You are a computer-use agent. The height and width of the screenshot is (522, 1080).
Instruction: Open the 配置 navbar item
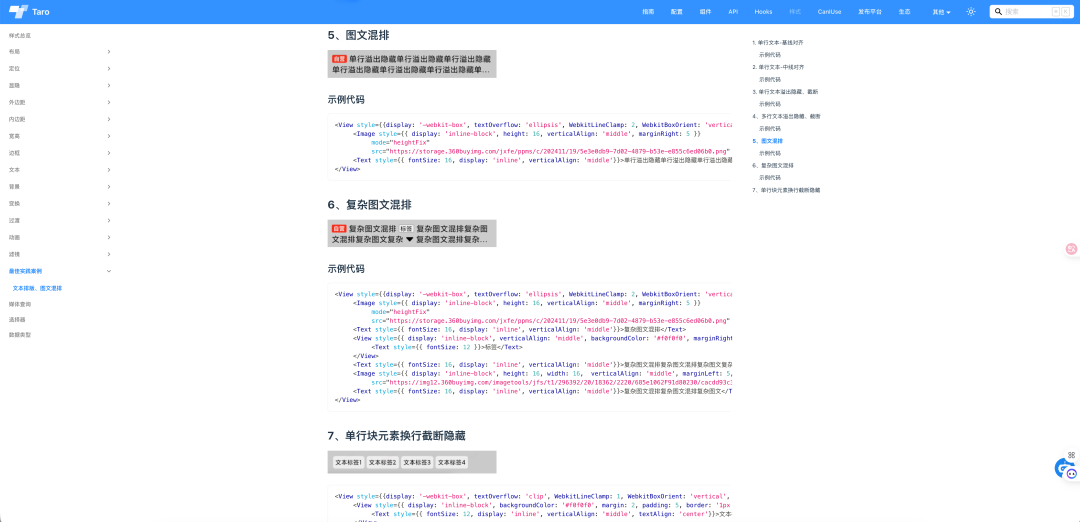(x=676, y=12)
